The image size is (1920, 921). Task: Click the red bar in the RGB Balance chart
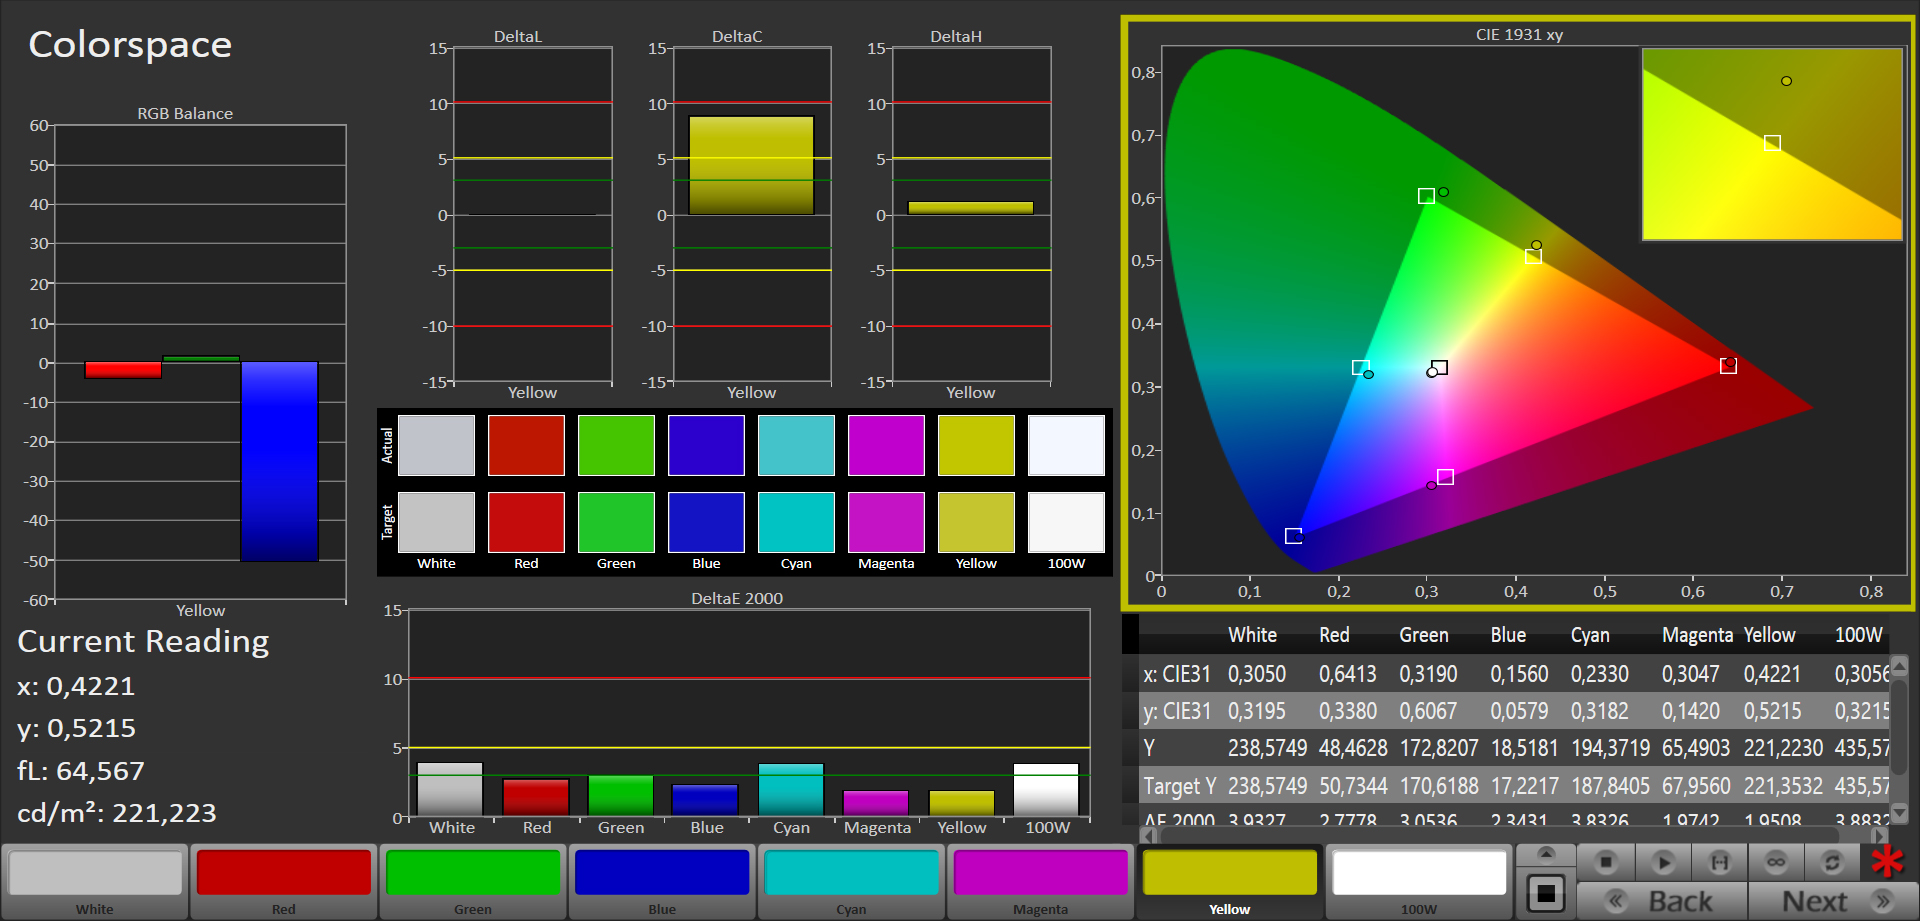123,370
